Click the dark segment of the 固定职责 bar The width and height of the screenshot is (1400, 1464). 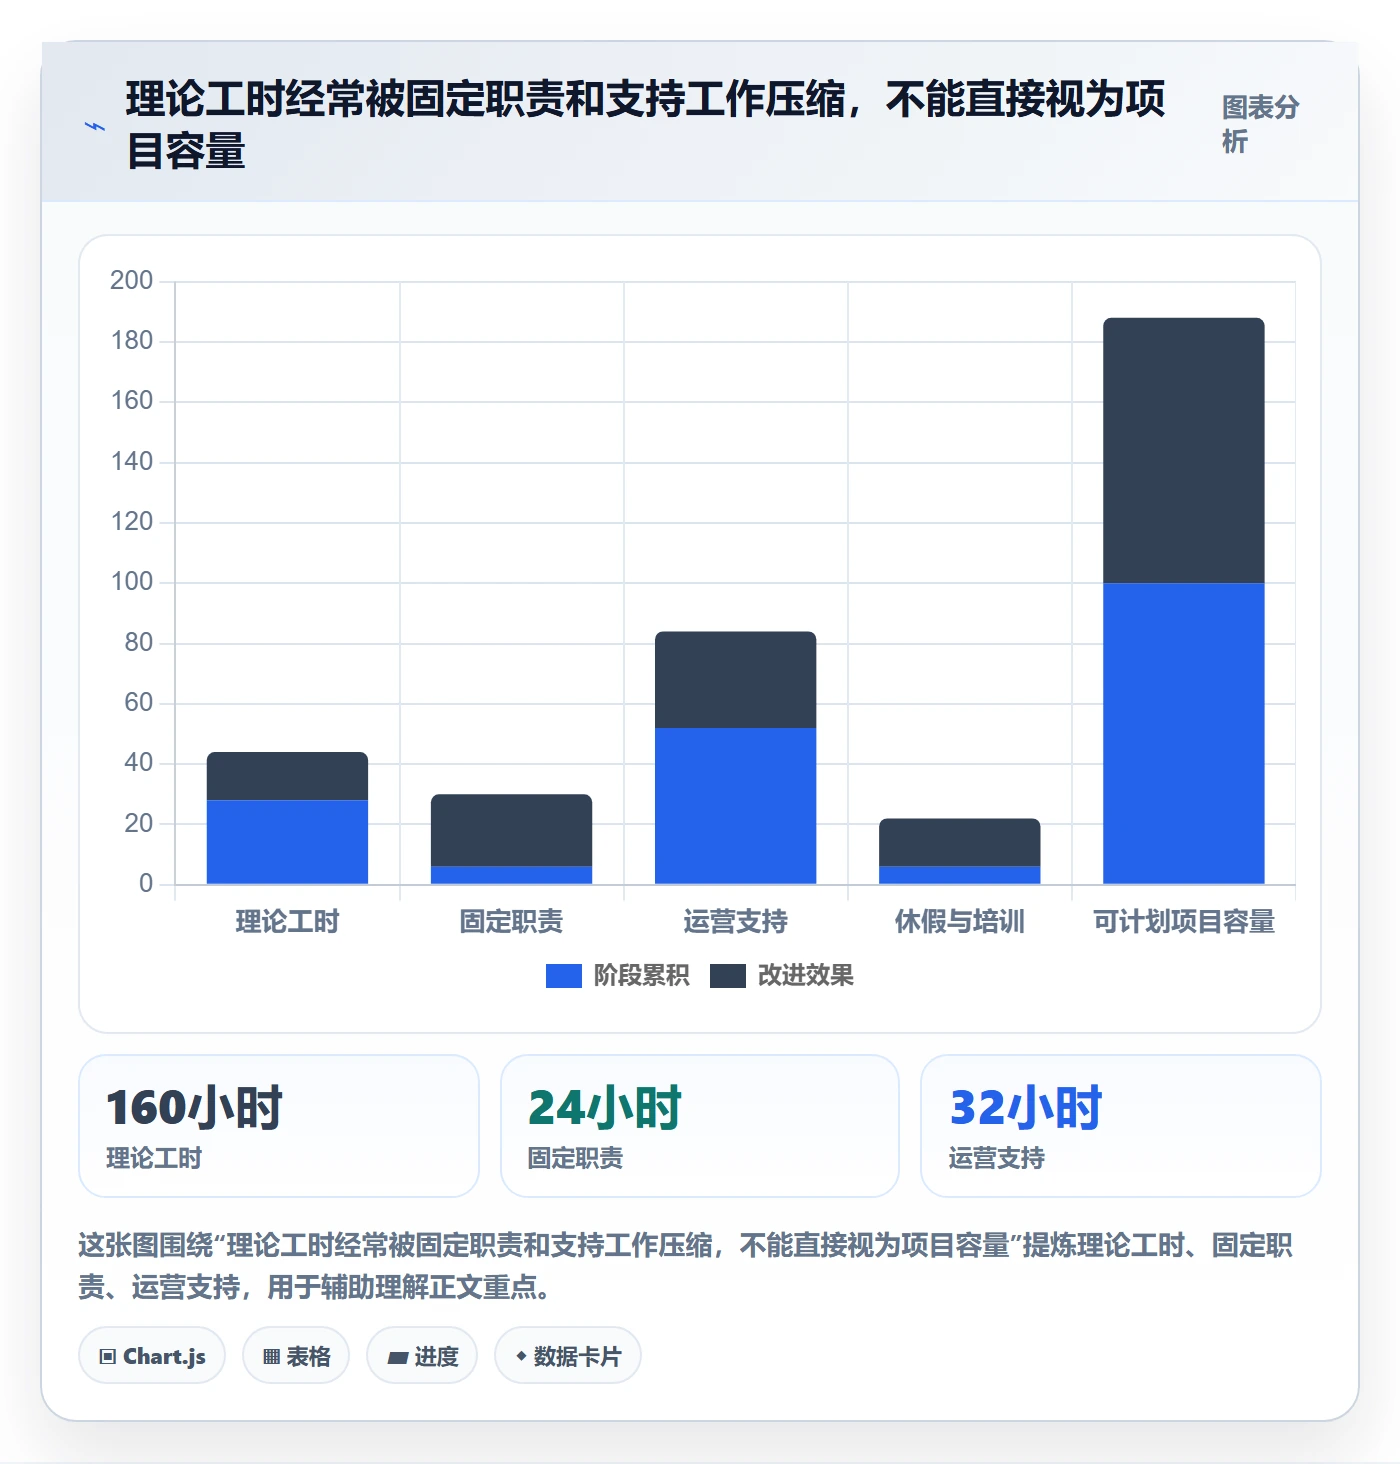pos(512,830)
